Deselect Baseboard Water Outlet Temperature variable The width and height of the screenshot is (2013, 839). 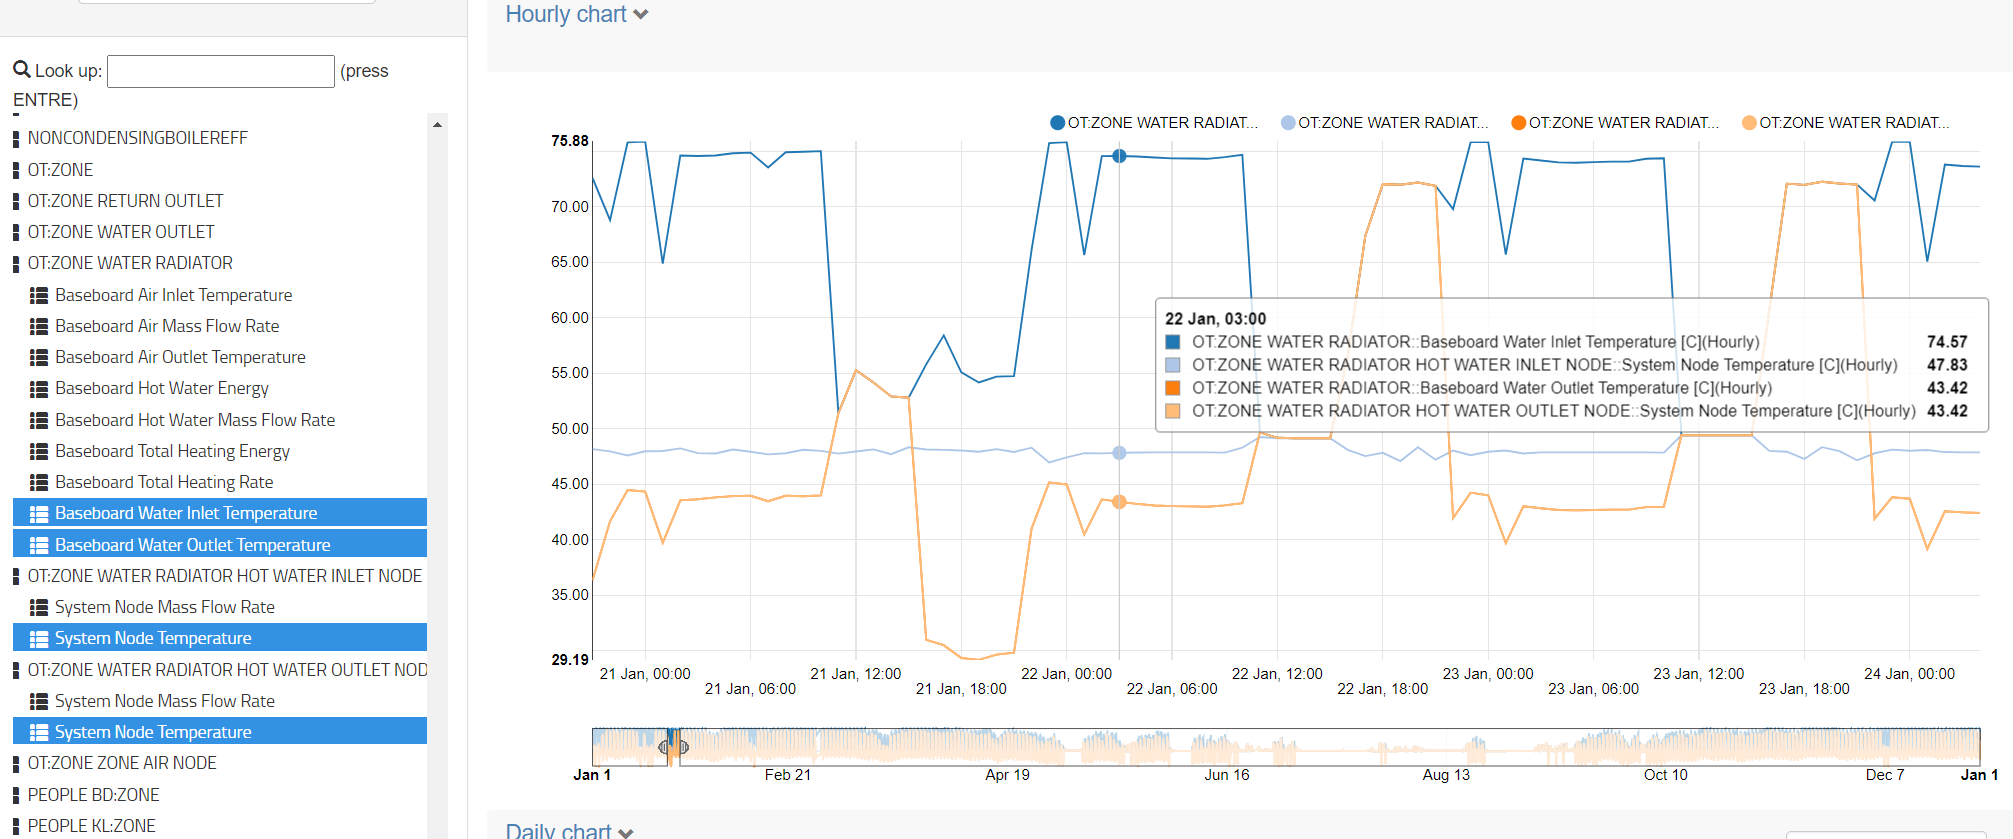[220, 545]
